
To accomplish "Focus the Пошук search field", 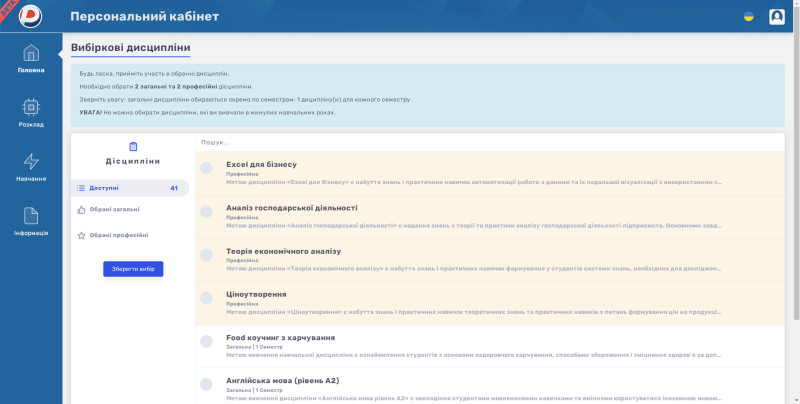I will (490, 142).
